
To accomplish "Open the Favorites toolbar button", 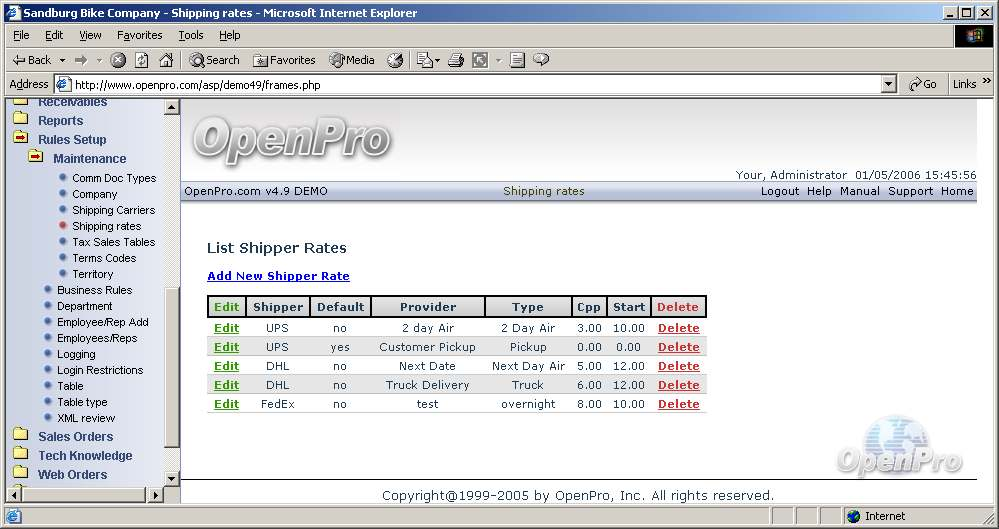I will 284,60.
